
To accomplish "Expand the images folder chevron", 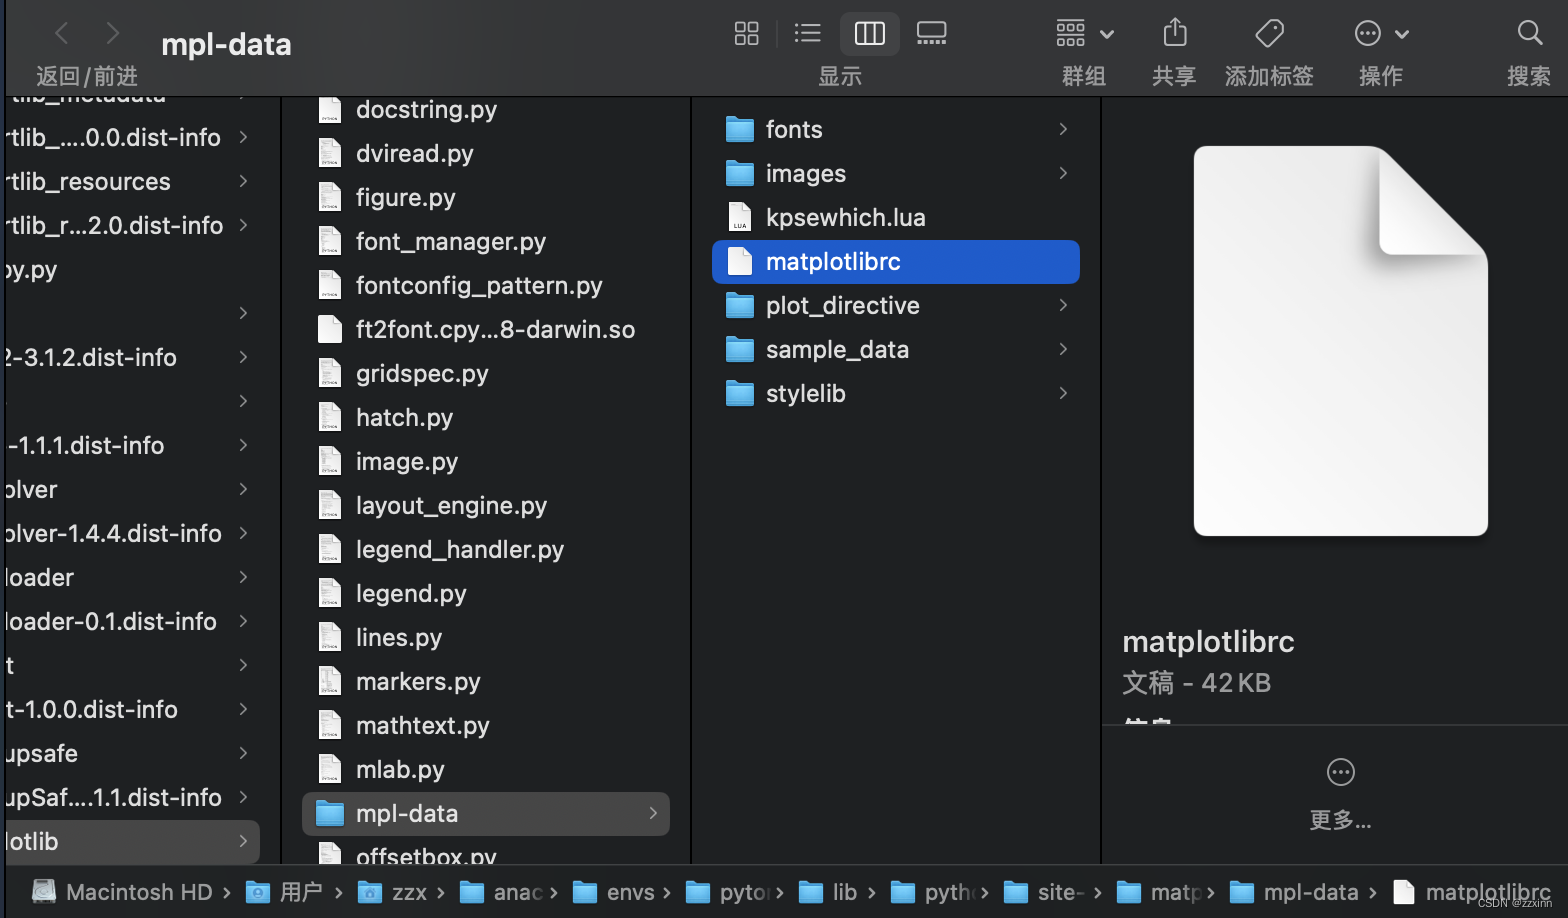I will (1063, 173).
